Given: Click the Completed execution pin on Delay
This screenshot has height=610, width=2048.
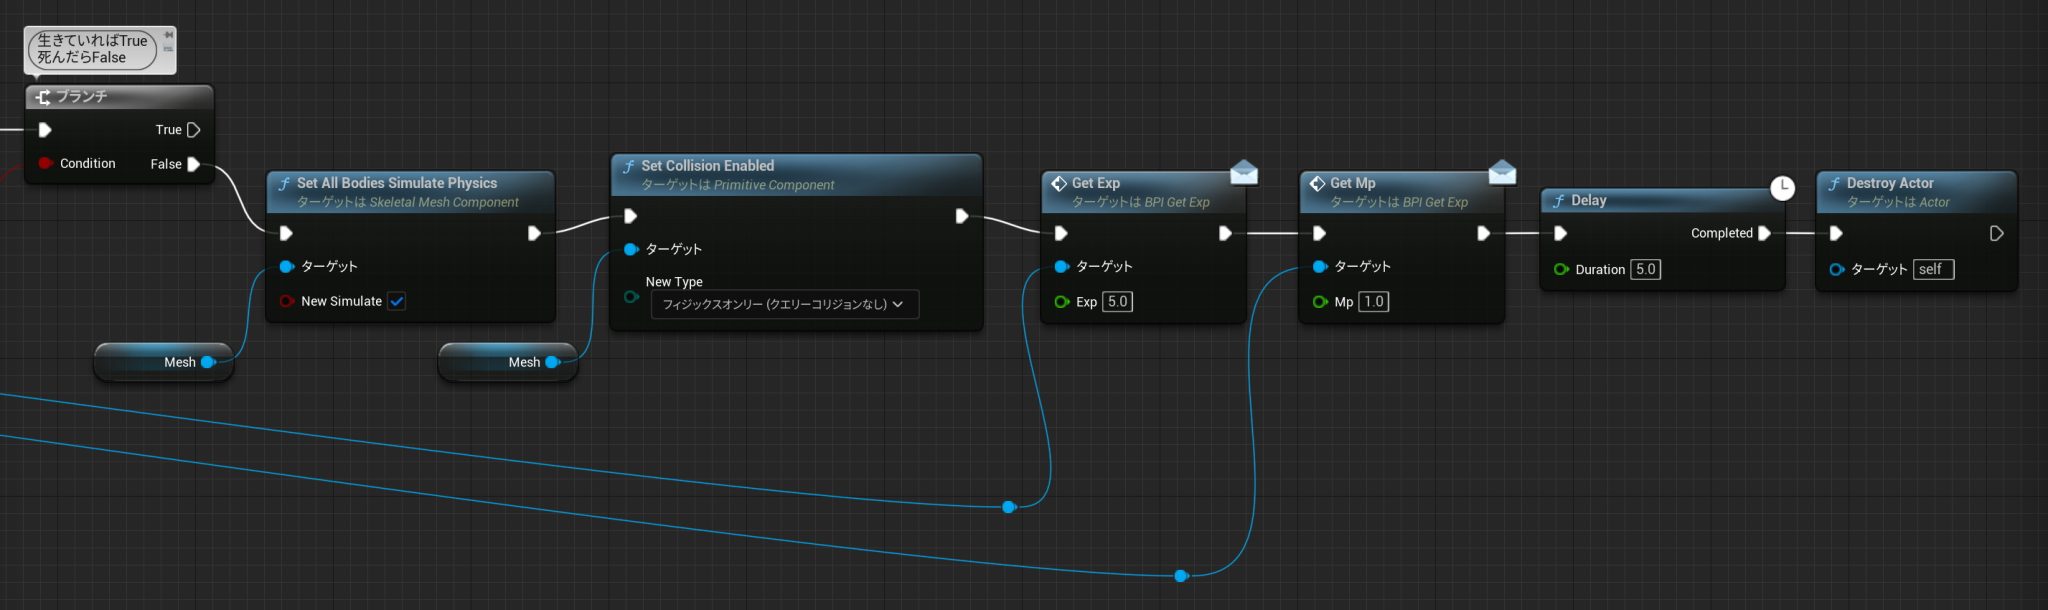Looking at the screenshot, I should coord(1764,233).
